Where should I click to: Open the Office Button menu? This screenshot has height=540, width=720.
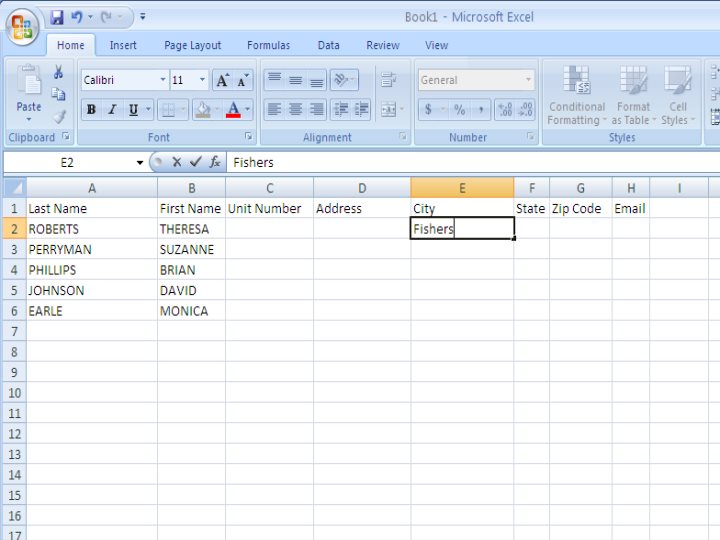pos(22,27)
